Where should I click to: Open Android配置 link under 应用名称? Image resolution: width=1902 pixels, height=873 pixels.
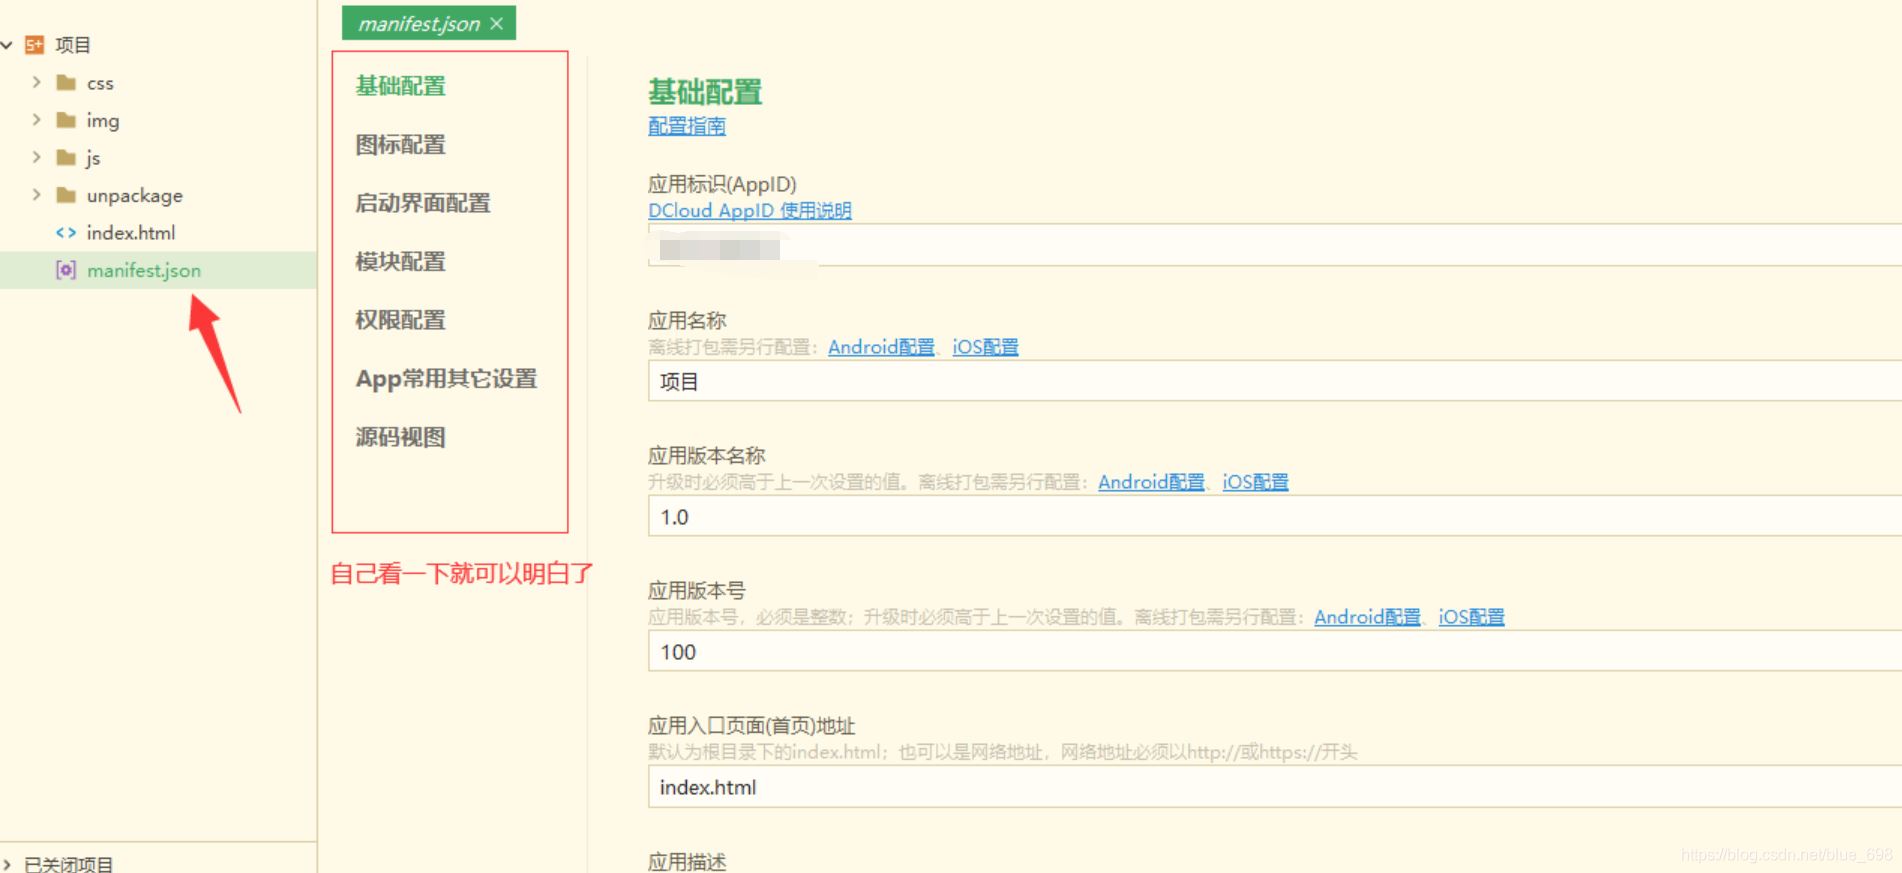880,347
